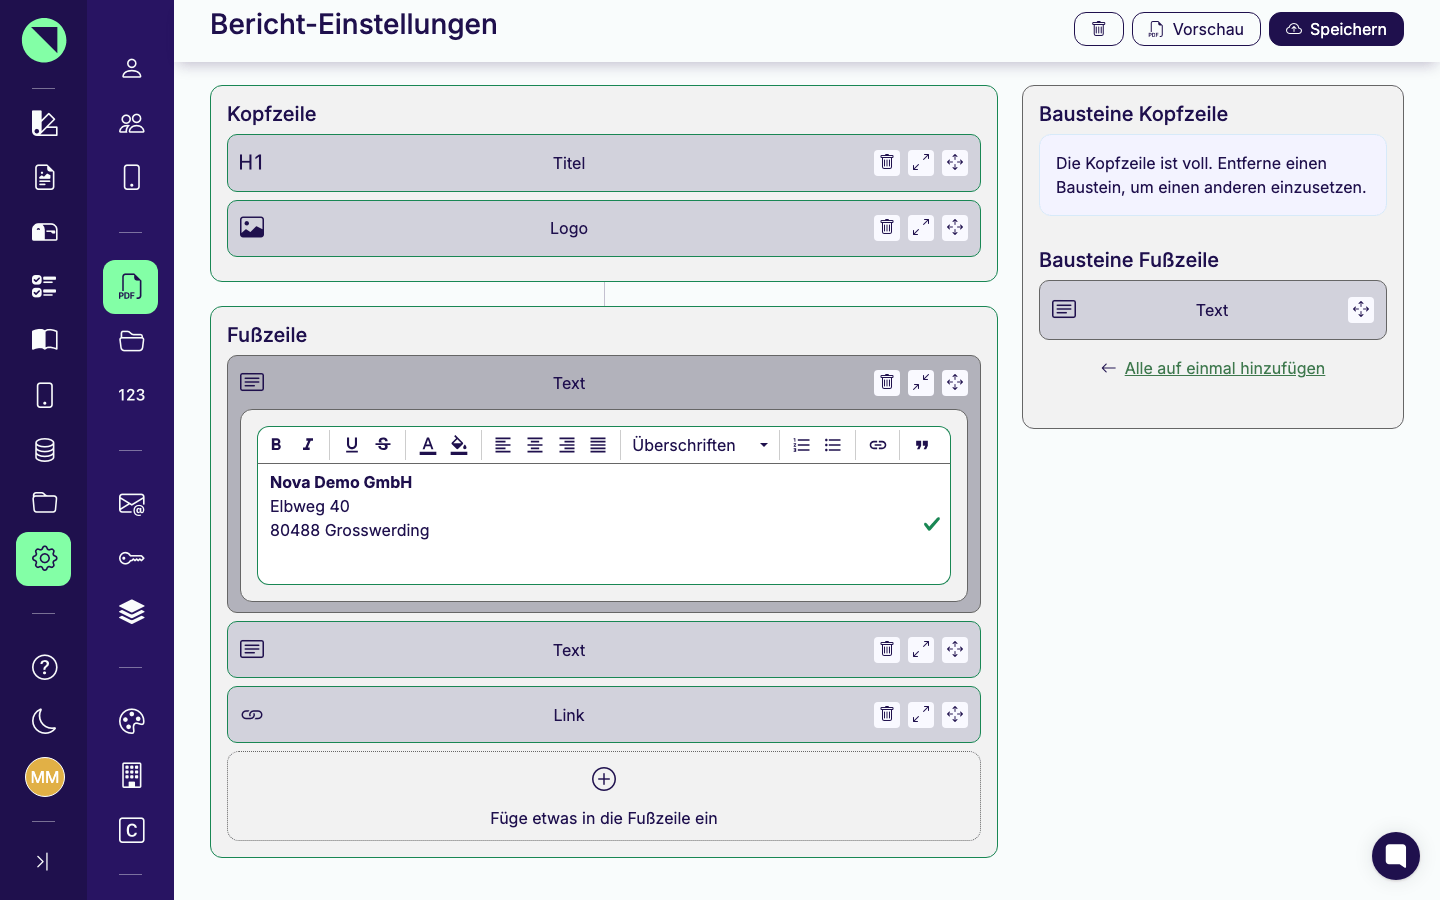Open the chat support bubble
The image size is (1440, 900).
pos(1396,856)
